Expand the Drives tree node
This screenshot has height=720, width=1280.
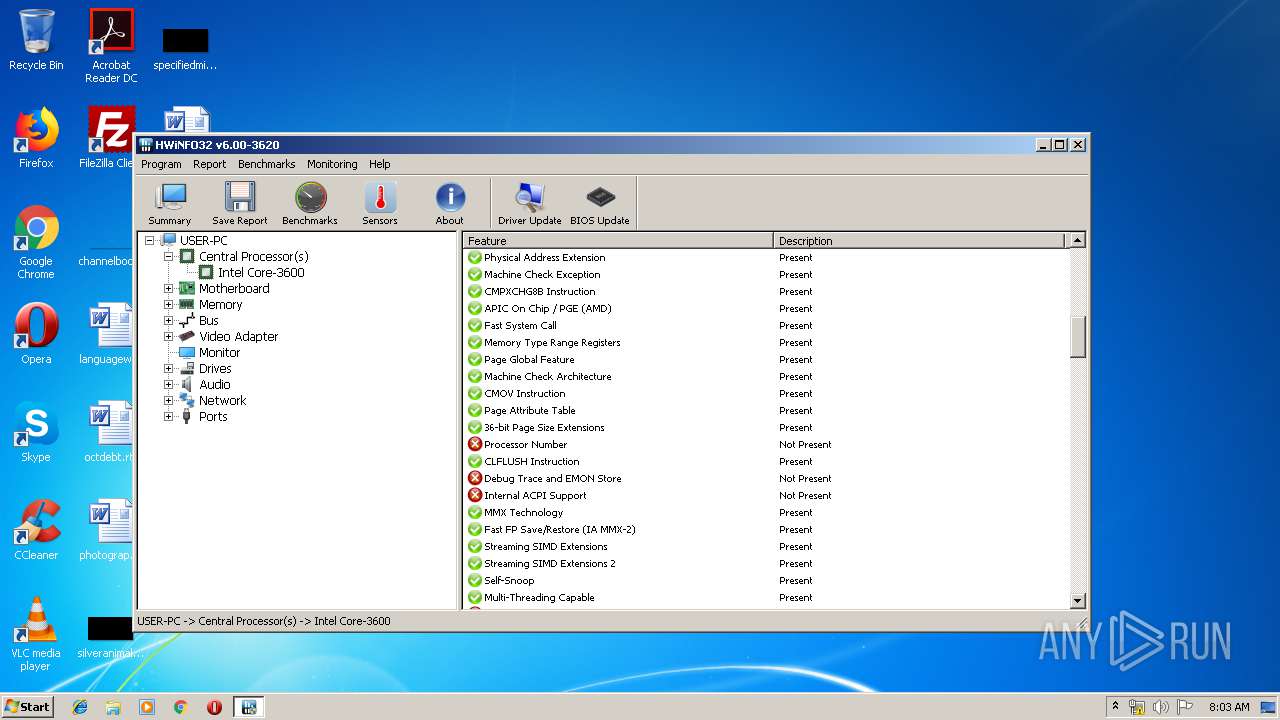point(169,369)
